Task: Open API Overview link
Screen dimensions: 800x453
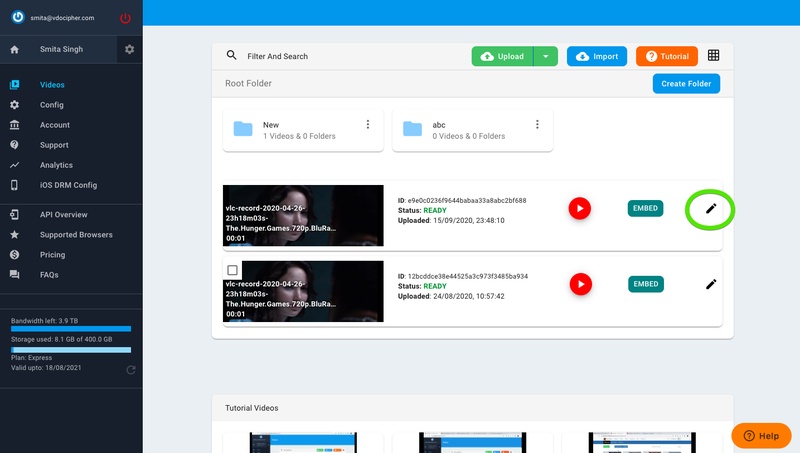Action: (63, 215)
